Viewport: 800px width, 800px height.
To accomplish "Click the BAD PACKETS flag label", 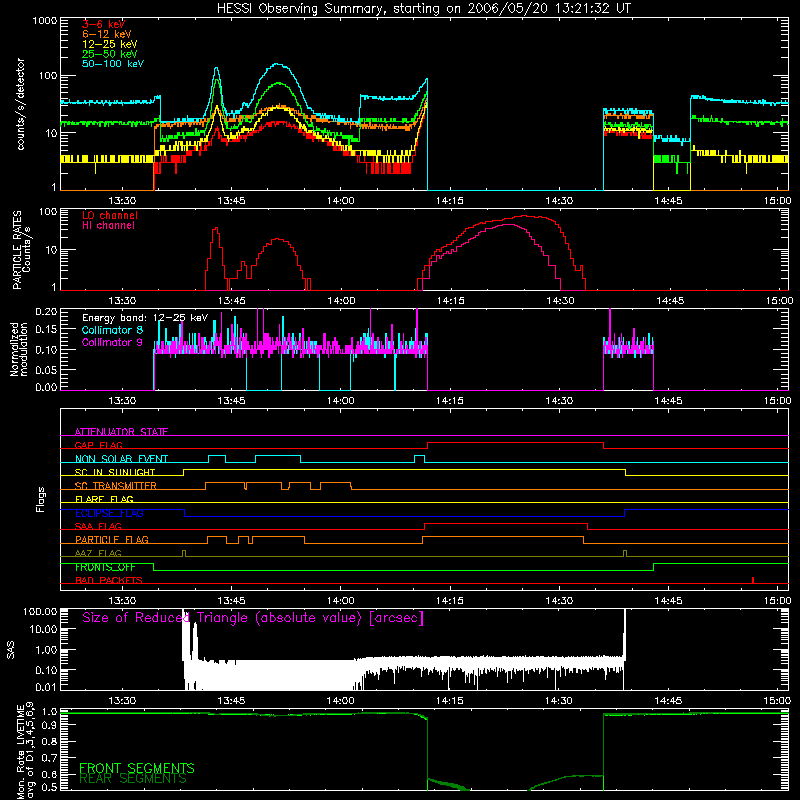I will click(x=109, y=580).
